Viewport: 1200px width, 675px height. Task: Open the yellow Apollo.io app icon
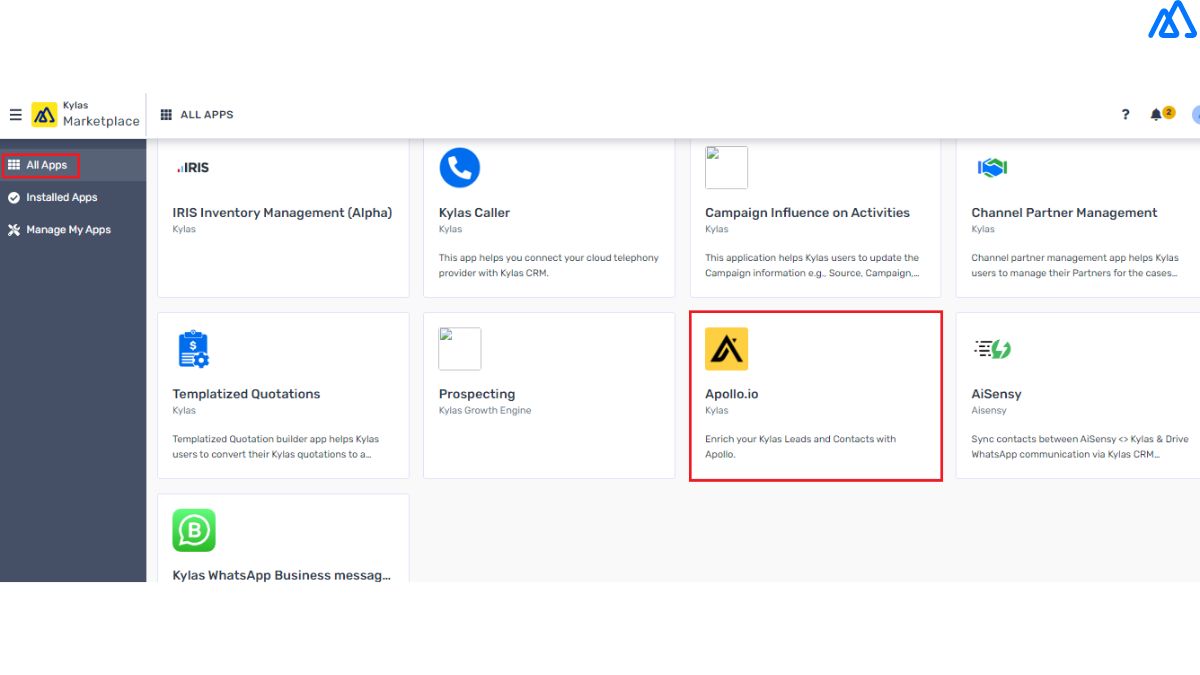(x=726, y=348)
